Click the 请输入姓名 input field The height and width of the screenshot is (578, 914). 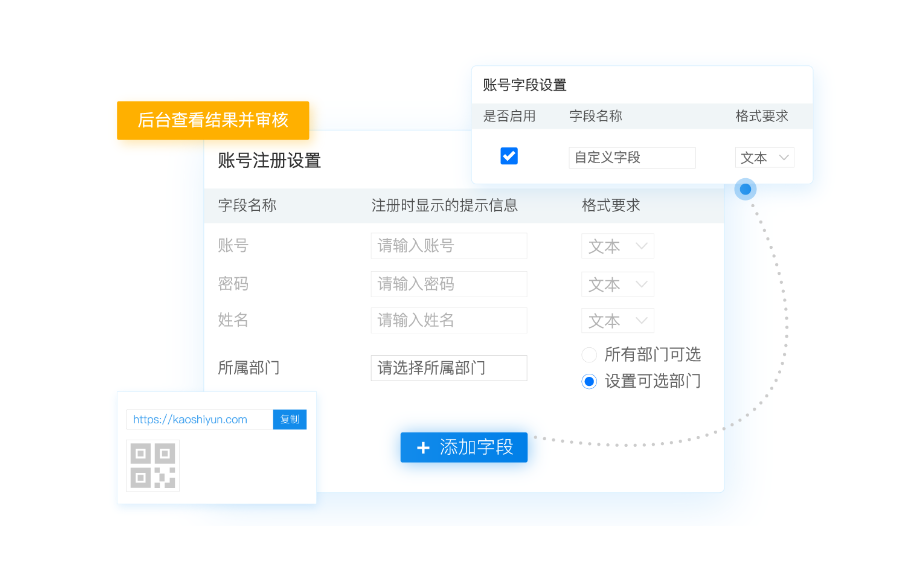coord(448,321)
